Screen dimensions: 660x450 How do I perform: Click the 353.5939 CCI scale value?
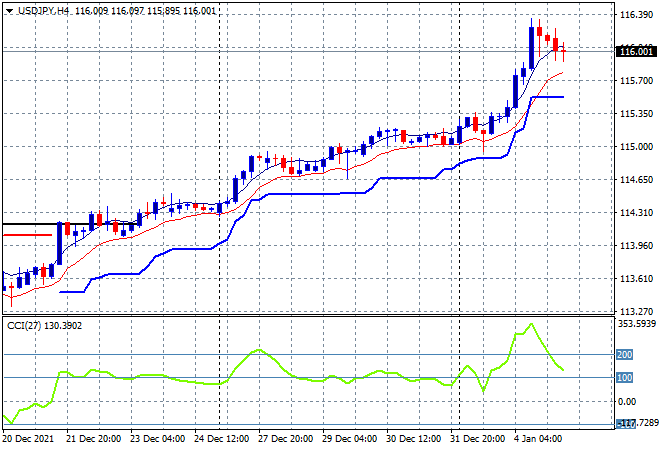[637, 324]
